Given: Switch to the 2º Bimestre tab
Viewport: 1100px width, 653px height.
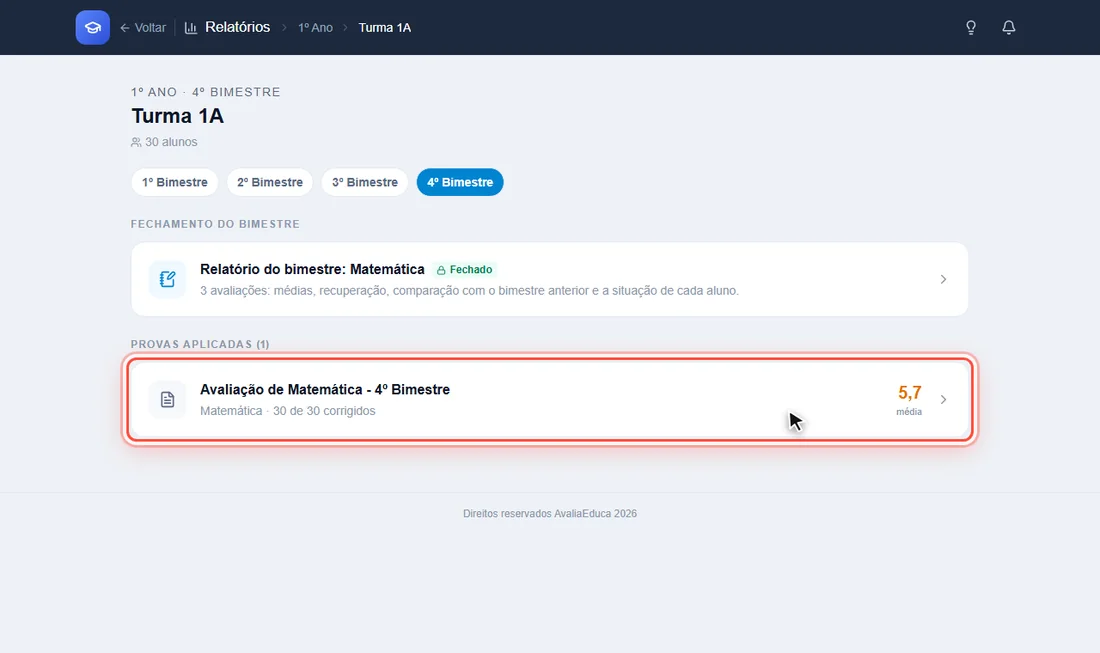Looking at the screenshot, I should click(x=270, y=182).
